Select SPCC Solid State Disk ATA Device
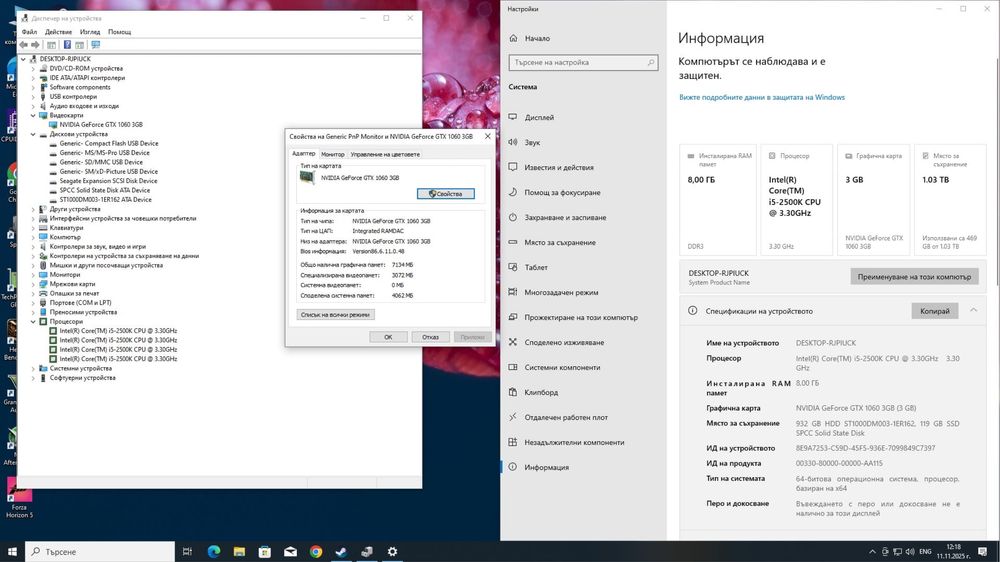 [x=105, y=190]
